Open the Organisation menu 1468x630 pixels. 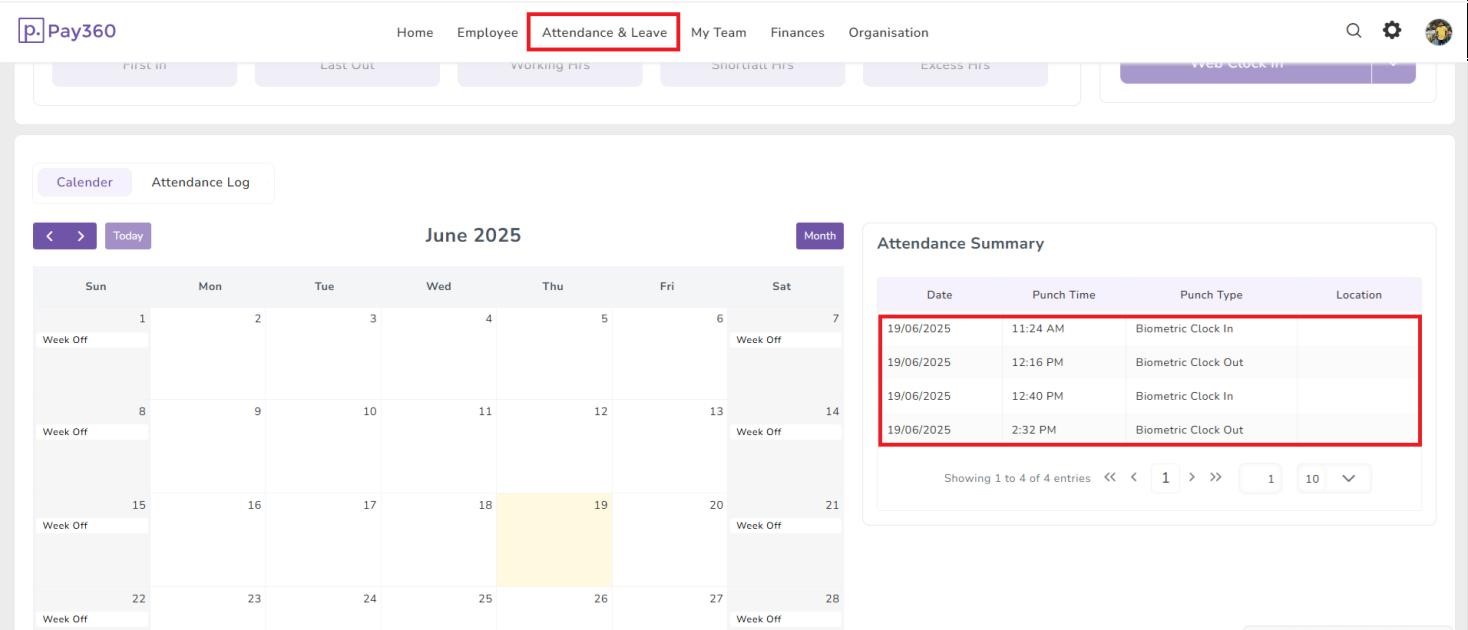[888, 32]
